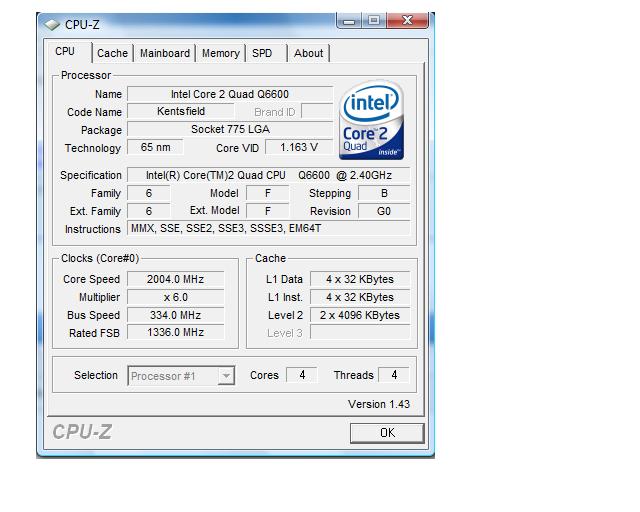Screen dimensions: 640x512
Task: Click the OK button
Action: pyautogui.click(x=387, y=433)
